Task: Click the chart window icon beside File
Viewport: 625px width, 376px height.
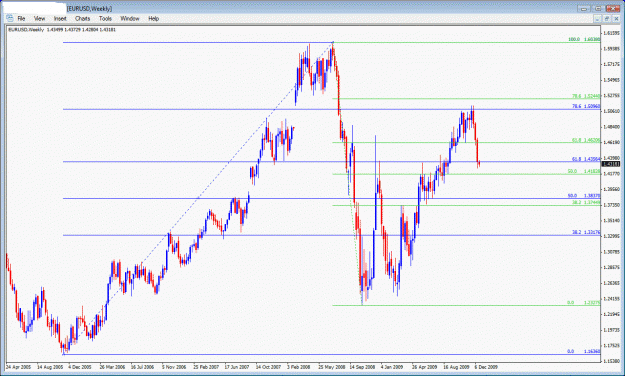Action: click(x=10, y=18)
